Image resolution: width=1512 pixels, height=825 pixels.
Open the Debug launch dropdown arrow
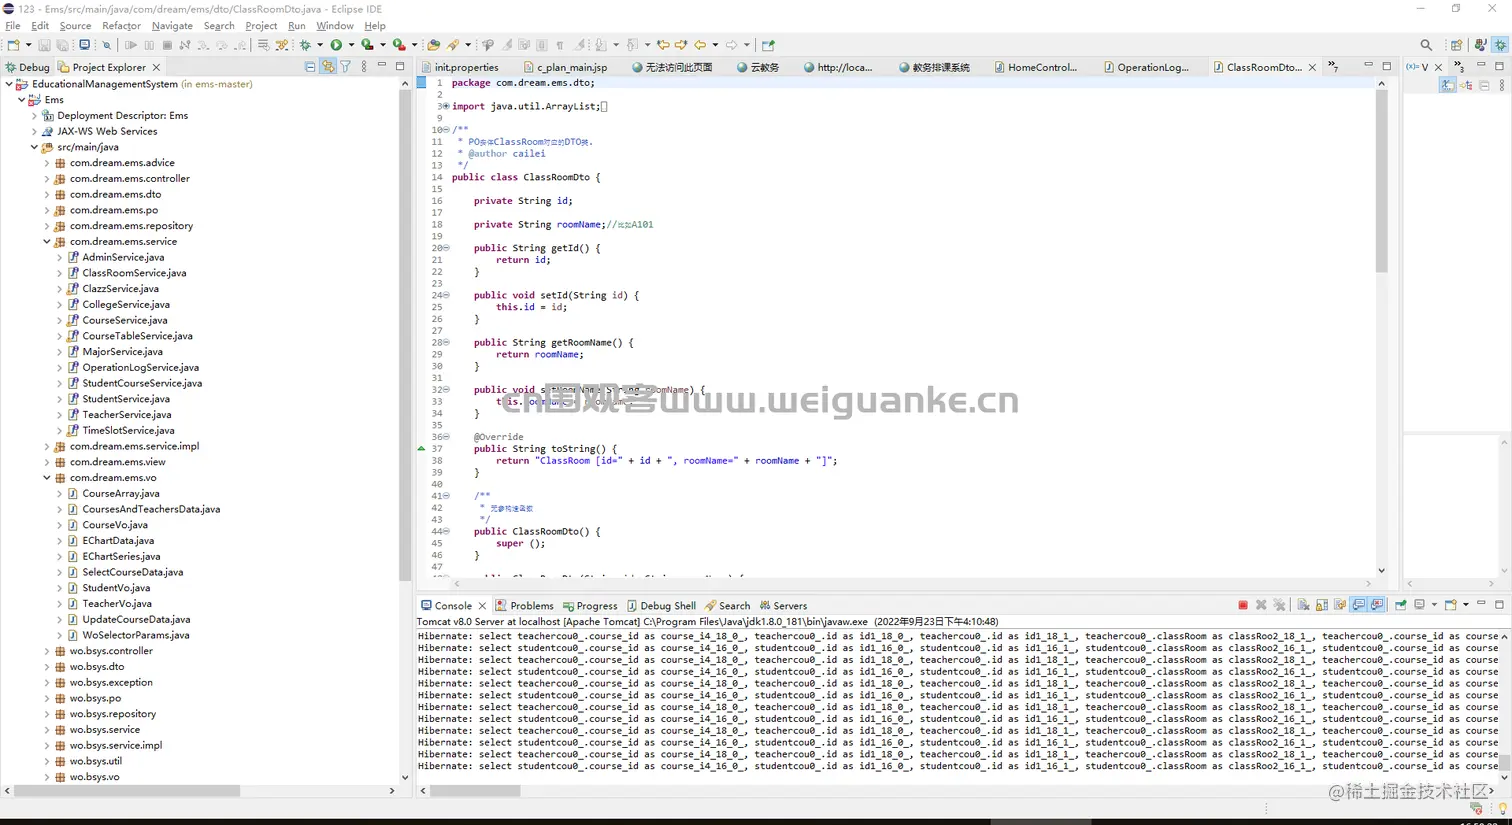coord(320,45)
